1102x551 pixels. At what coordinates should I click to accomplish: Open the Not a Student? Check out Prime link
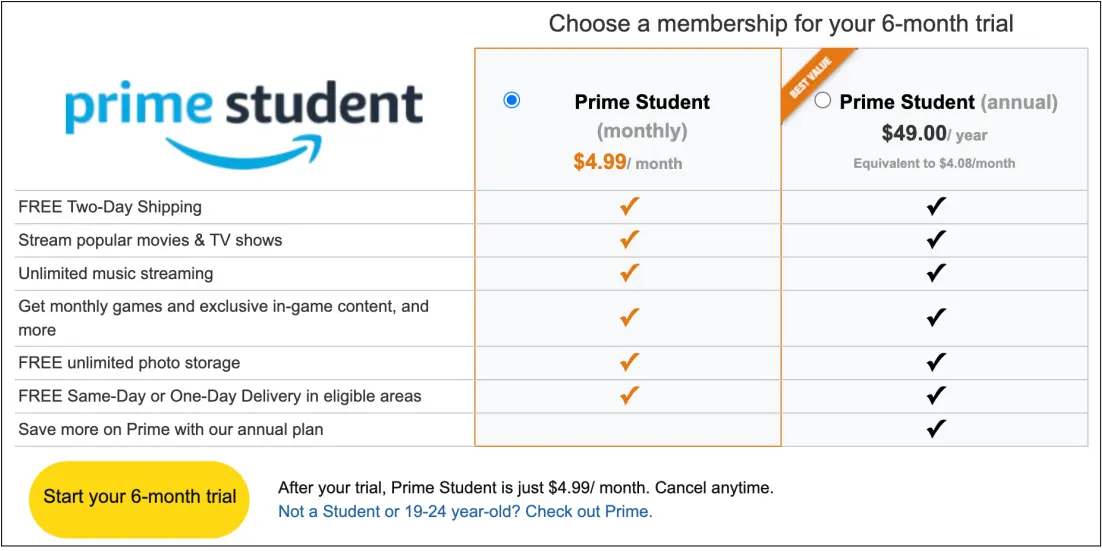[x=465, y=512]
